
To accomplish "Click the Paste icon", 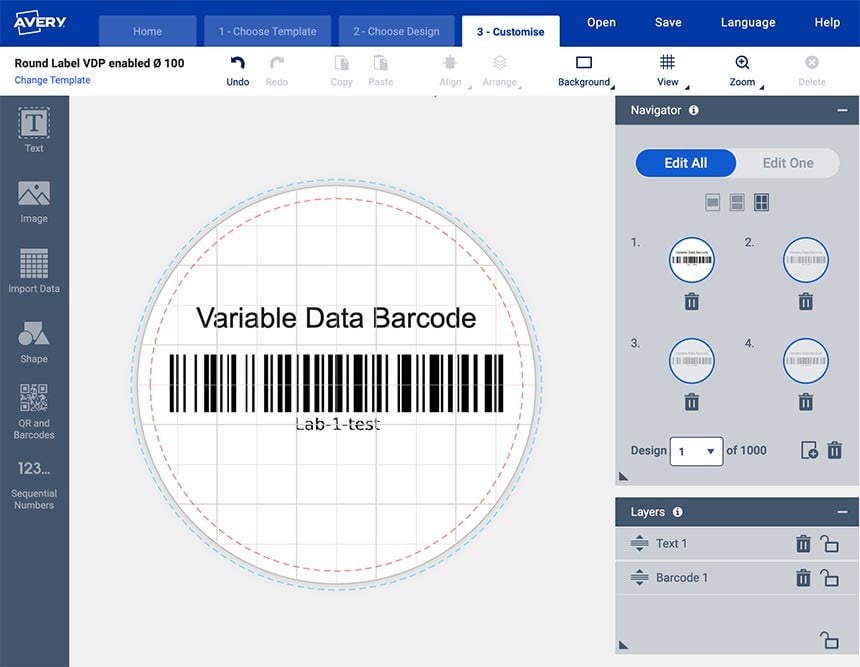I will [x=381, y=63].
